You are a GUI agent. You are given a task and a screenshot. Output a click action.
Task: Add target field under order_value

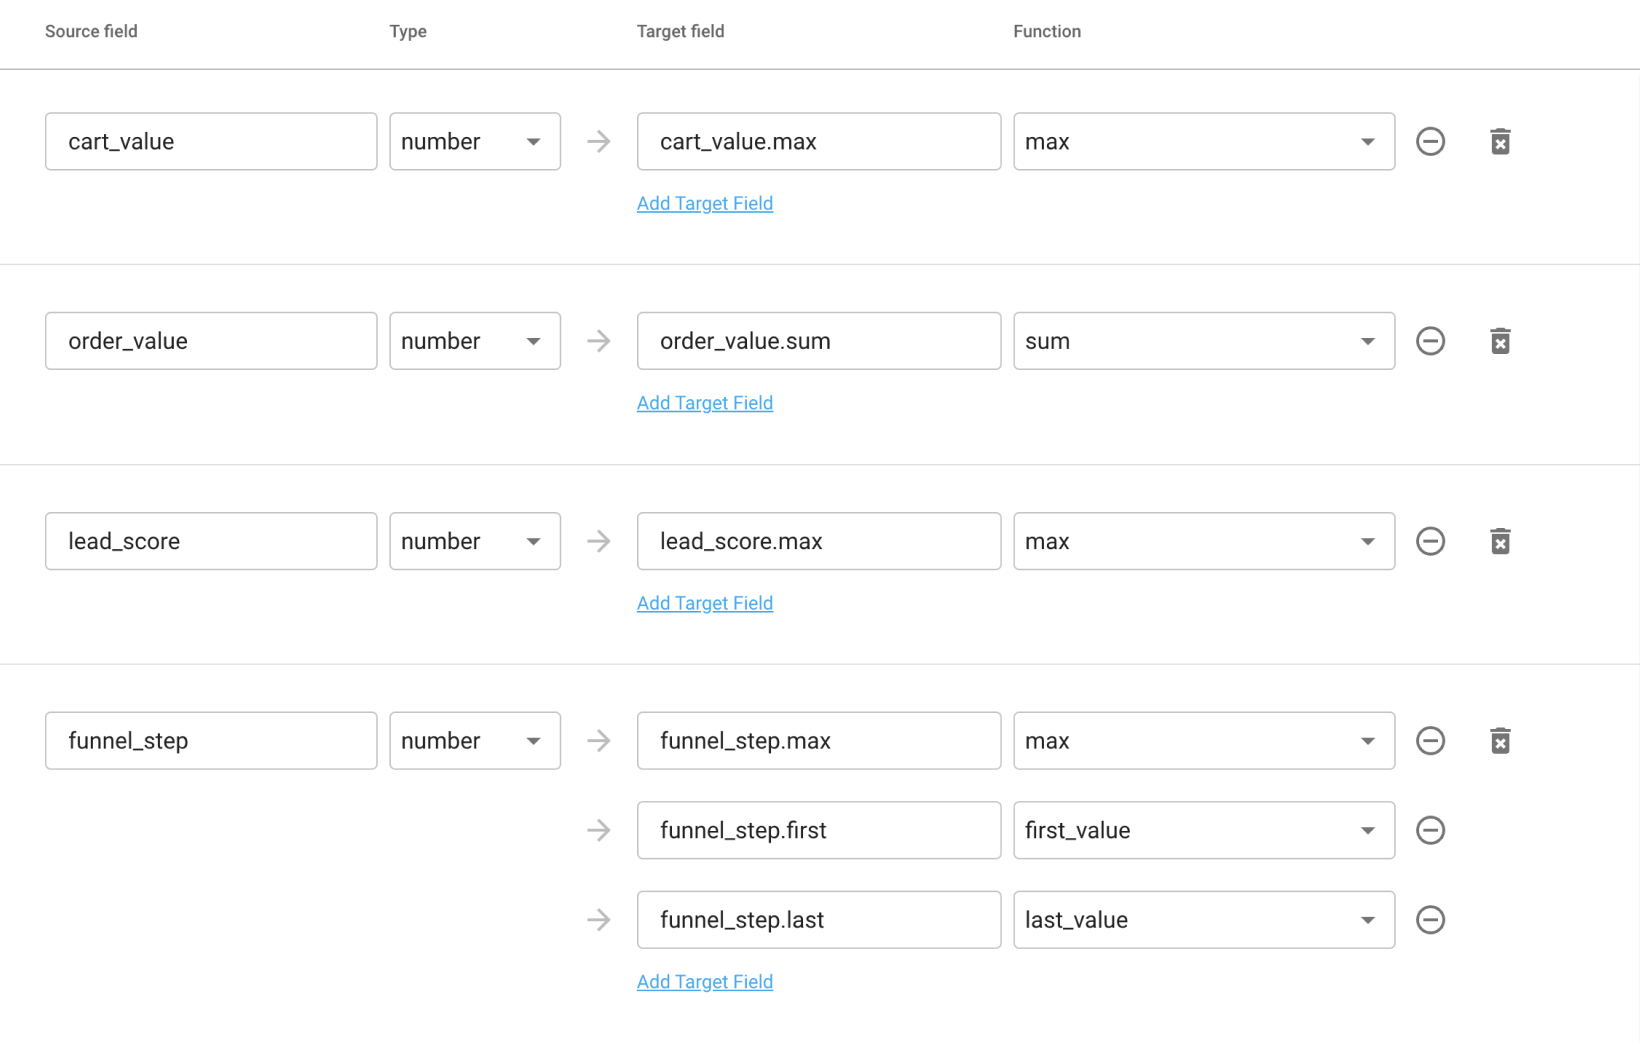click(x=705, y=403)
